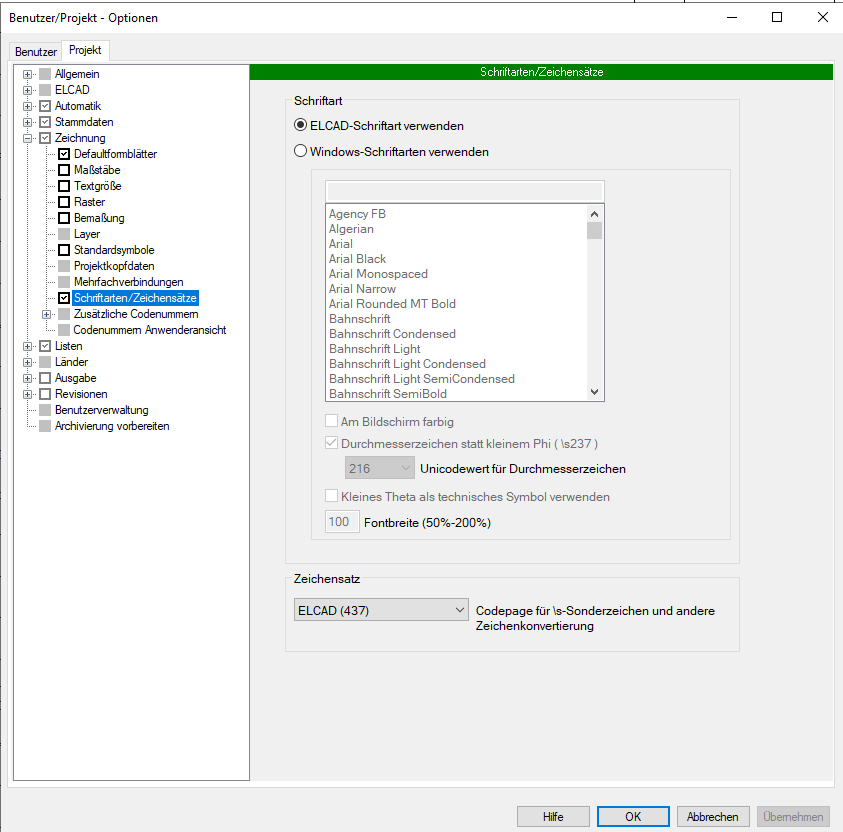Maximize the Optionen dialog window
This screenshot has height=832, width=843.
777,17
